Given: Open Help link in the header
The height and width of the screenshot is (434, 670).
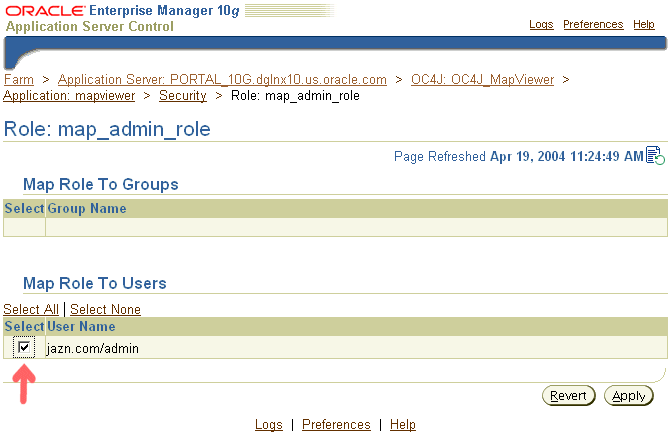Looking at the screenshot, I should pos(644,24).
